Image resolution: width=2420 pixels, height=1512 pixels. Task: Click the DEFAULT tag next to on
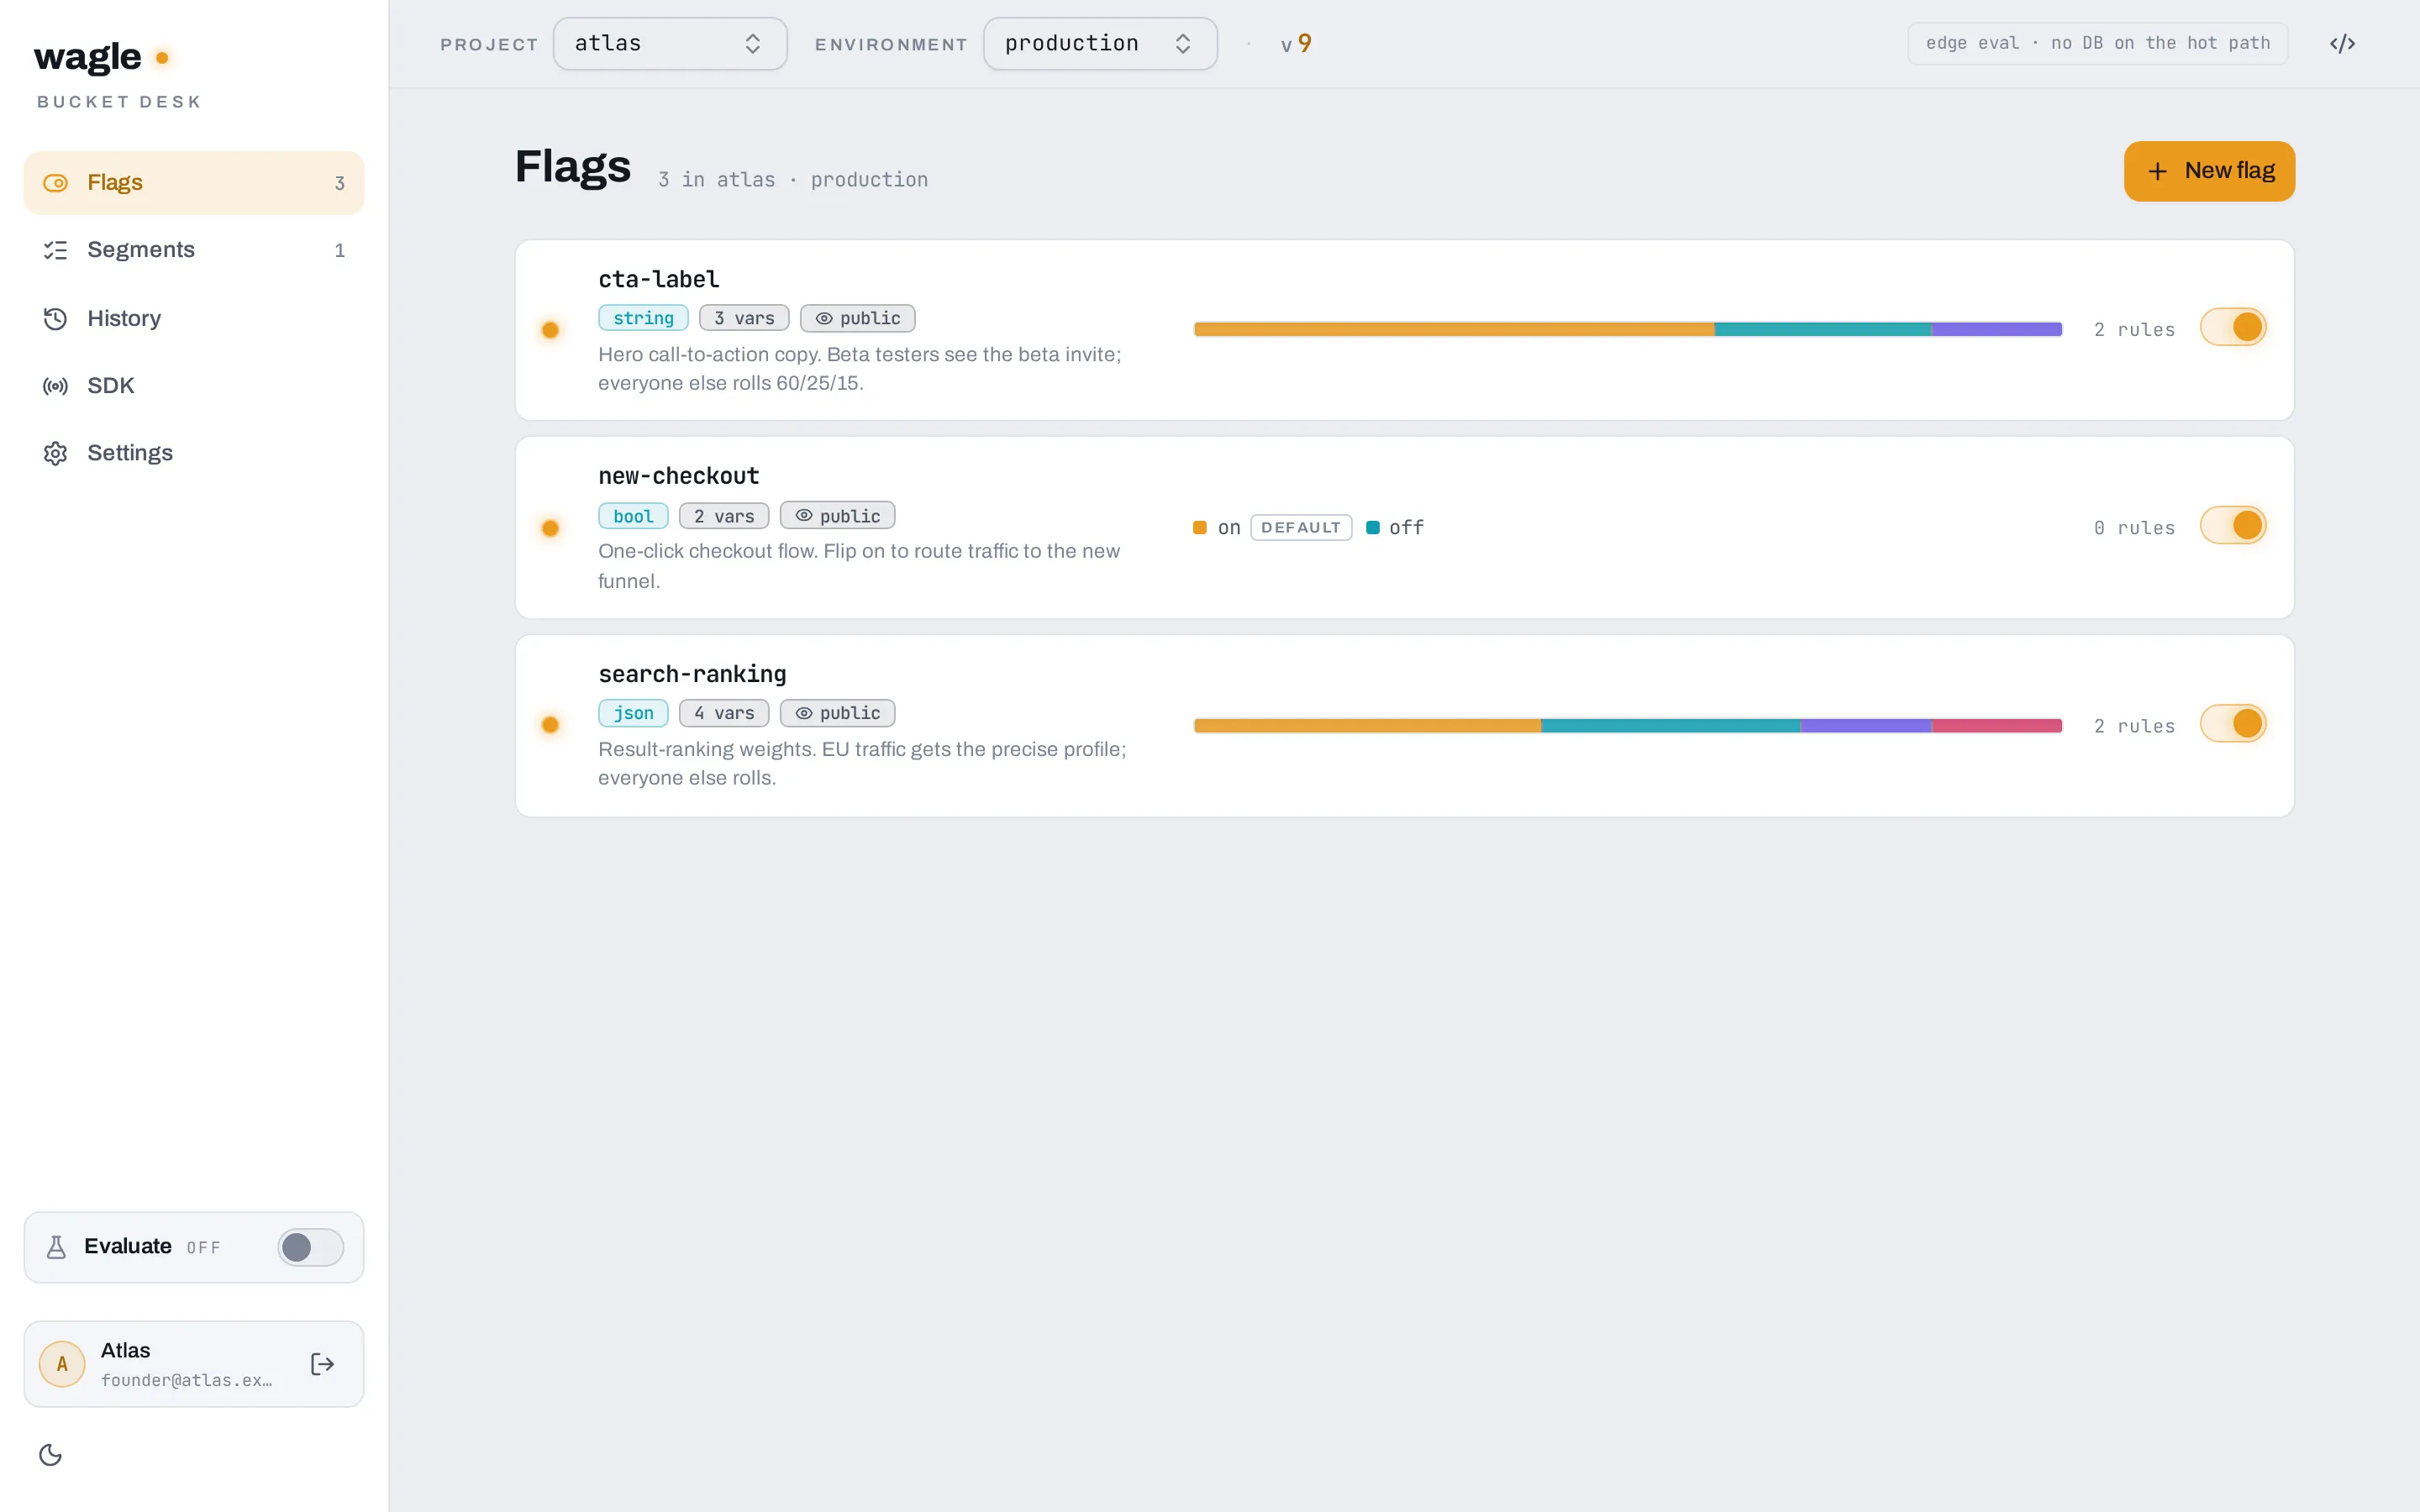tap(1301, 528)
